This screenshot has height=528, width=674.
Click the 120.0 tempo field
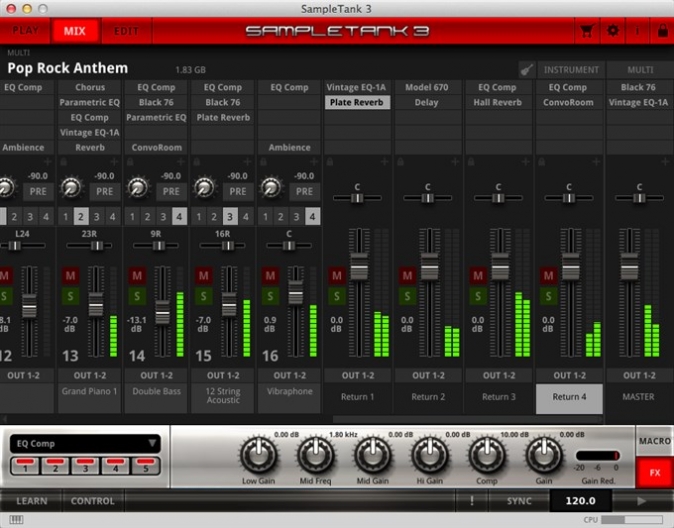580,501
